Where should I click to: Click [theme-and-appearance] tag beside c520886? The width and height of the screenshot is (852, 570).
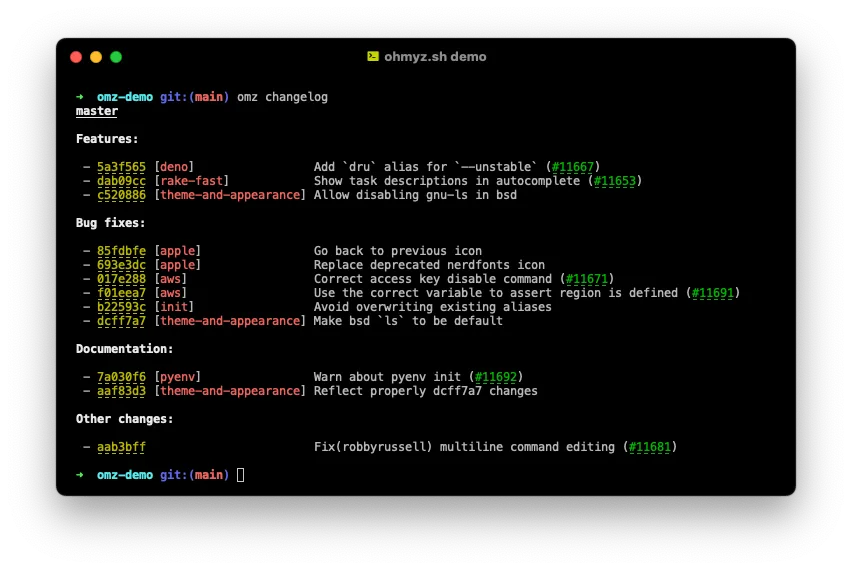pos(230,195)
